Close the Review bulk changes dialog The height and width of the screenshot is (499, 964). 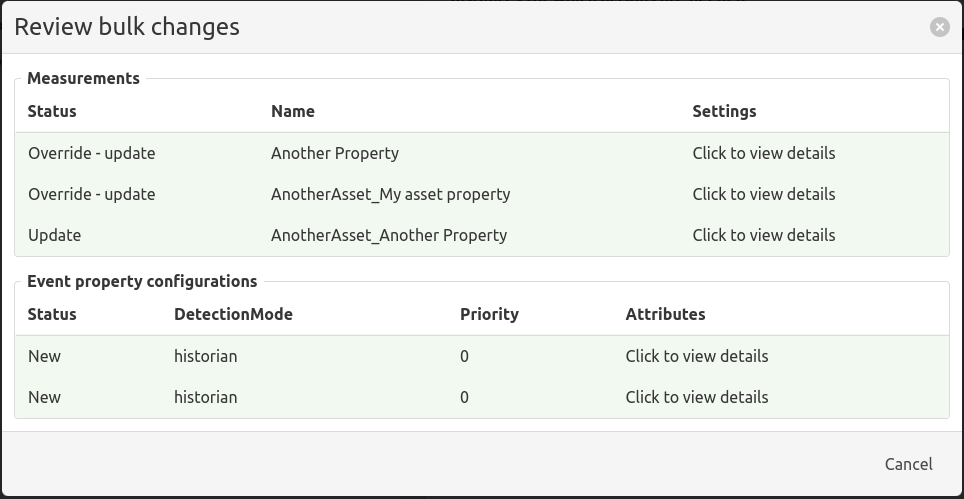tap(939, 27)
